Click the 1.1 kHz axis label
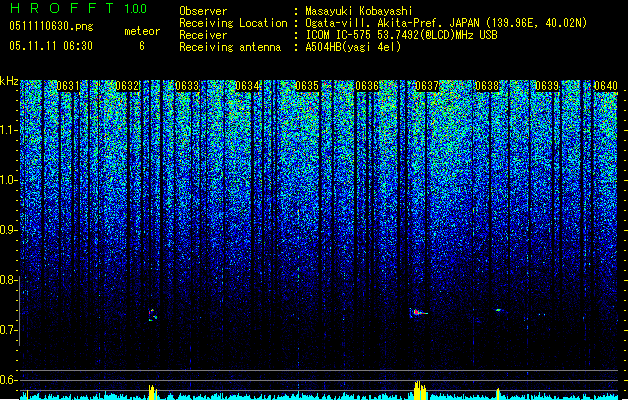Viewport: 629px width, 400px height. [x=9, y=130]
